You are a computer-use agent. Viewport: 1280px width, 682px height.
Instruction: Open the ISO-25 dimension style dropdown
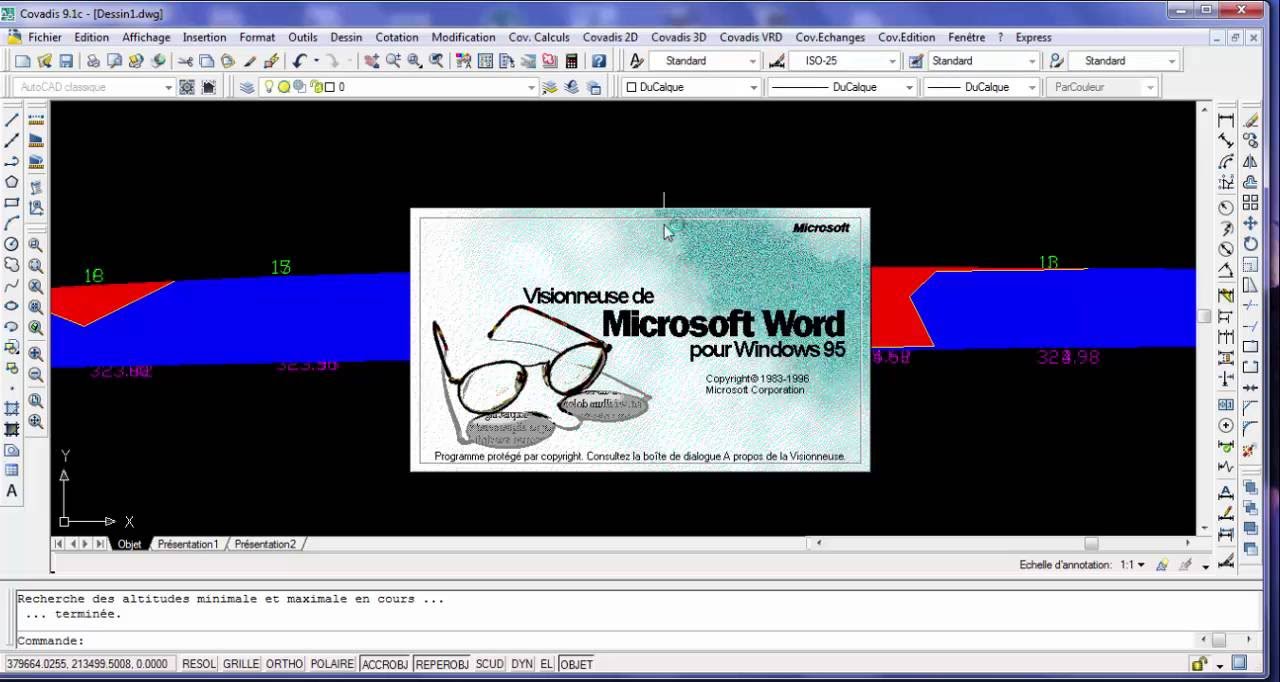[x=893, y=61]
